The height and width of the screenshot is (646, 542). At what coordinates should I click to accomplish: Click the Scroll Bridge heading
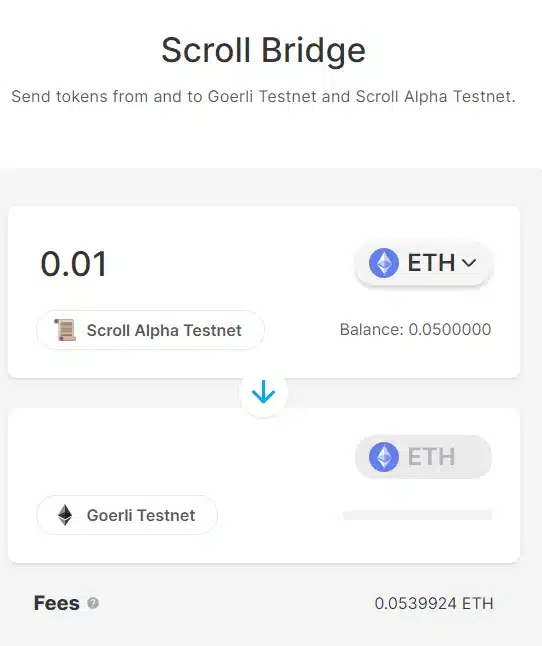click(263, 50)
